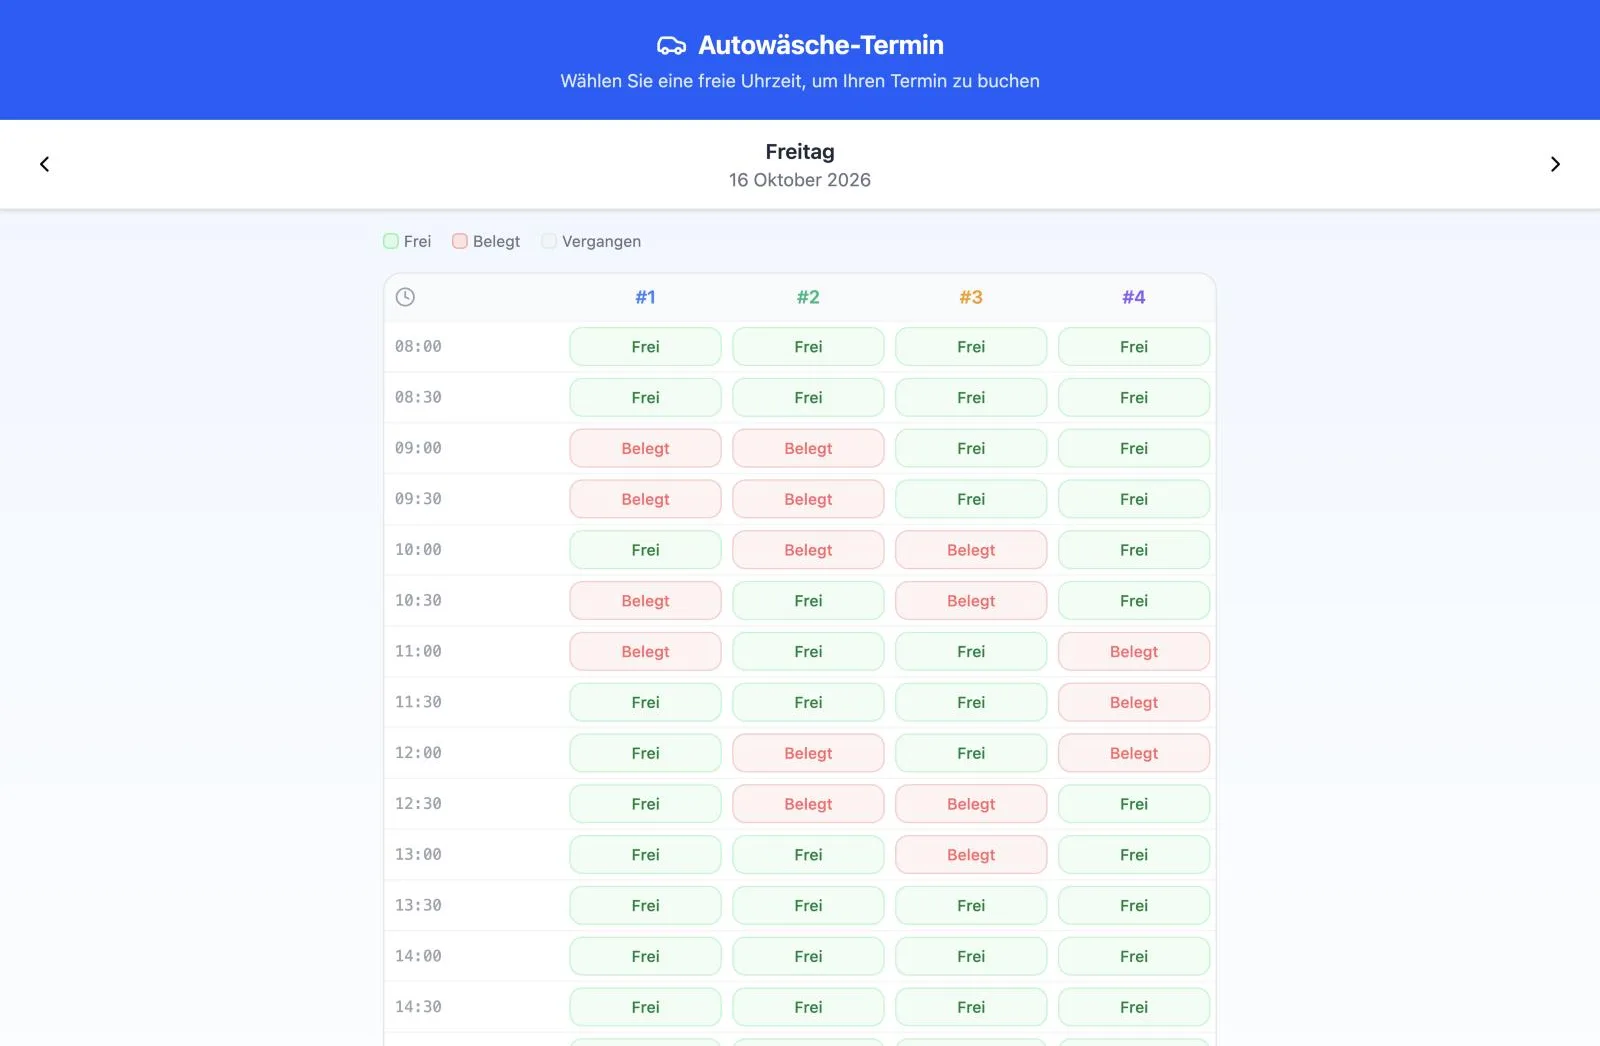1600x1046 pixels.
Task: Click the gray Vergangen legend swatch
Action: pyautogui.click(x=549, y=241)
